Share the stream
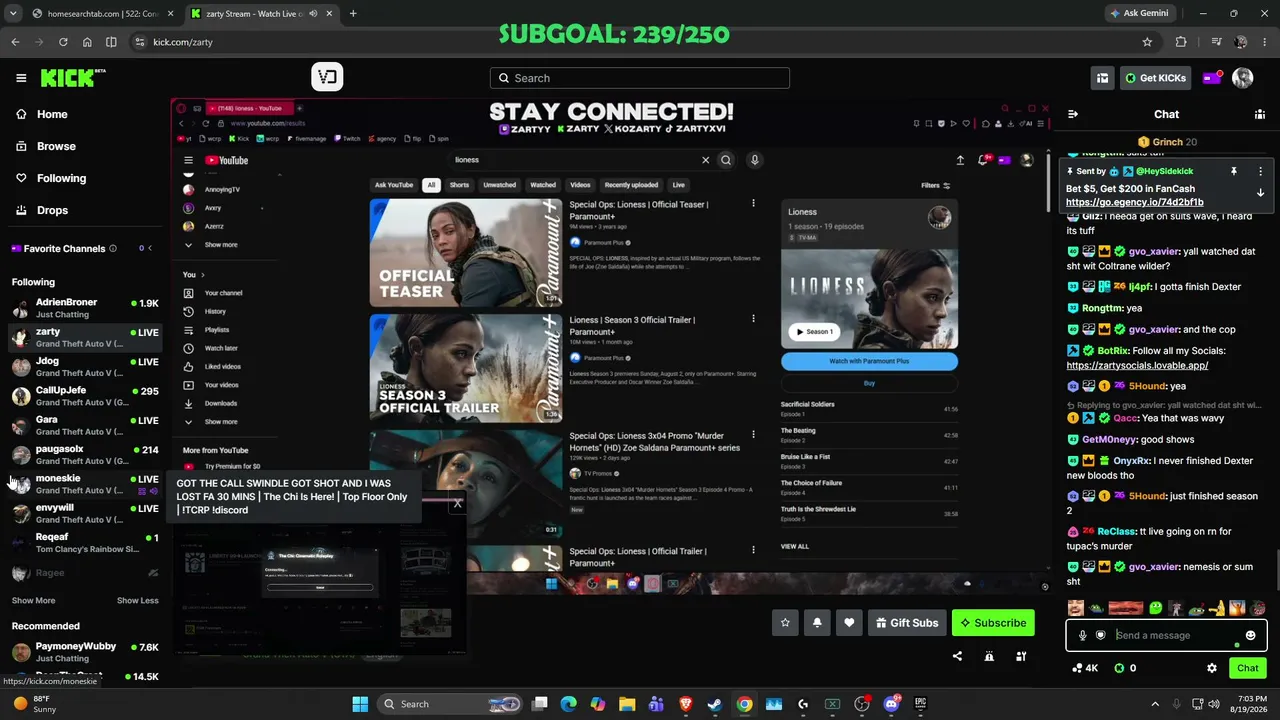The image size is (1280, 720). pos(957,656)
